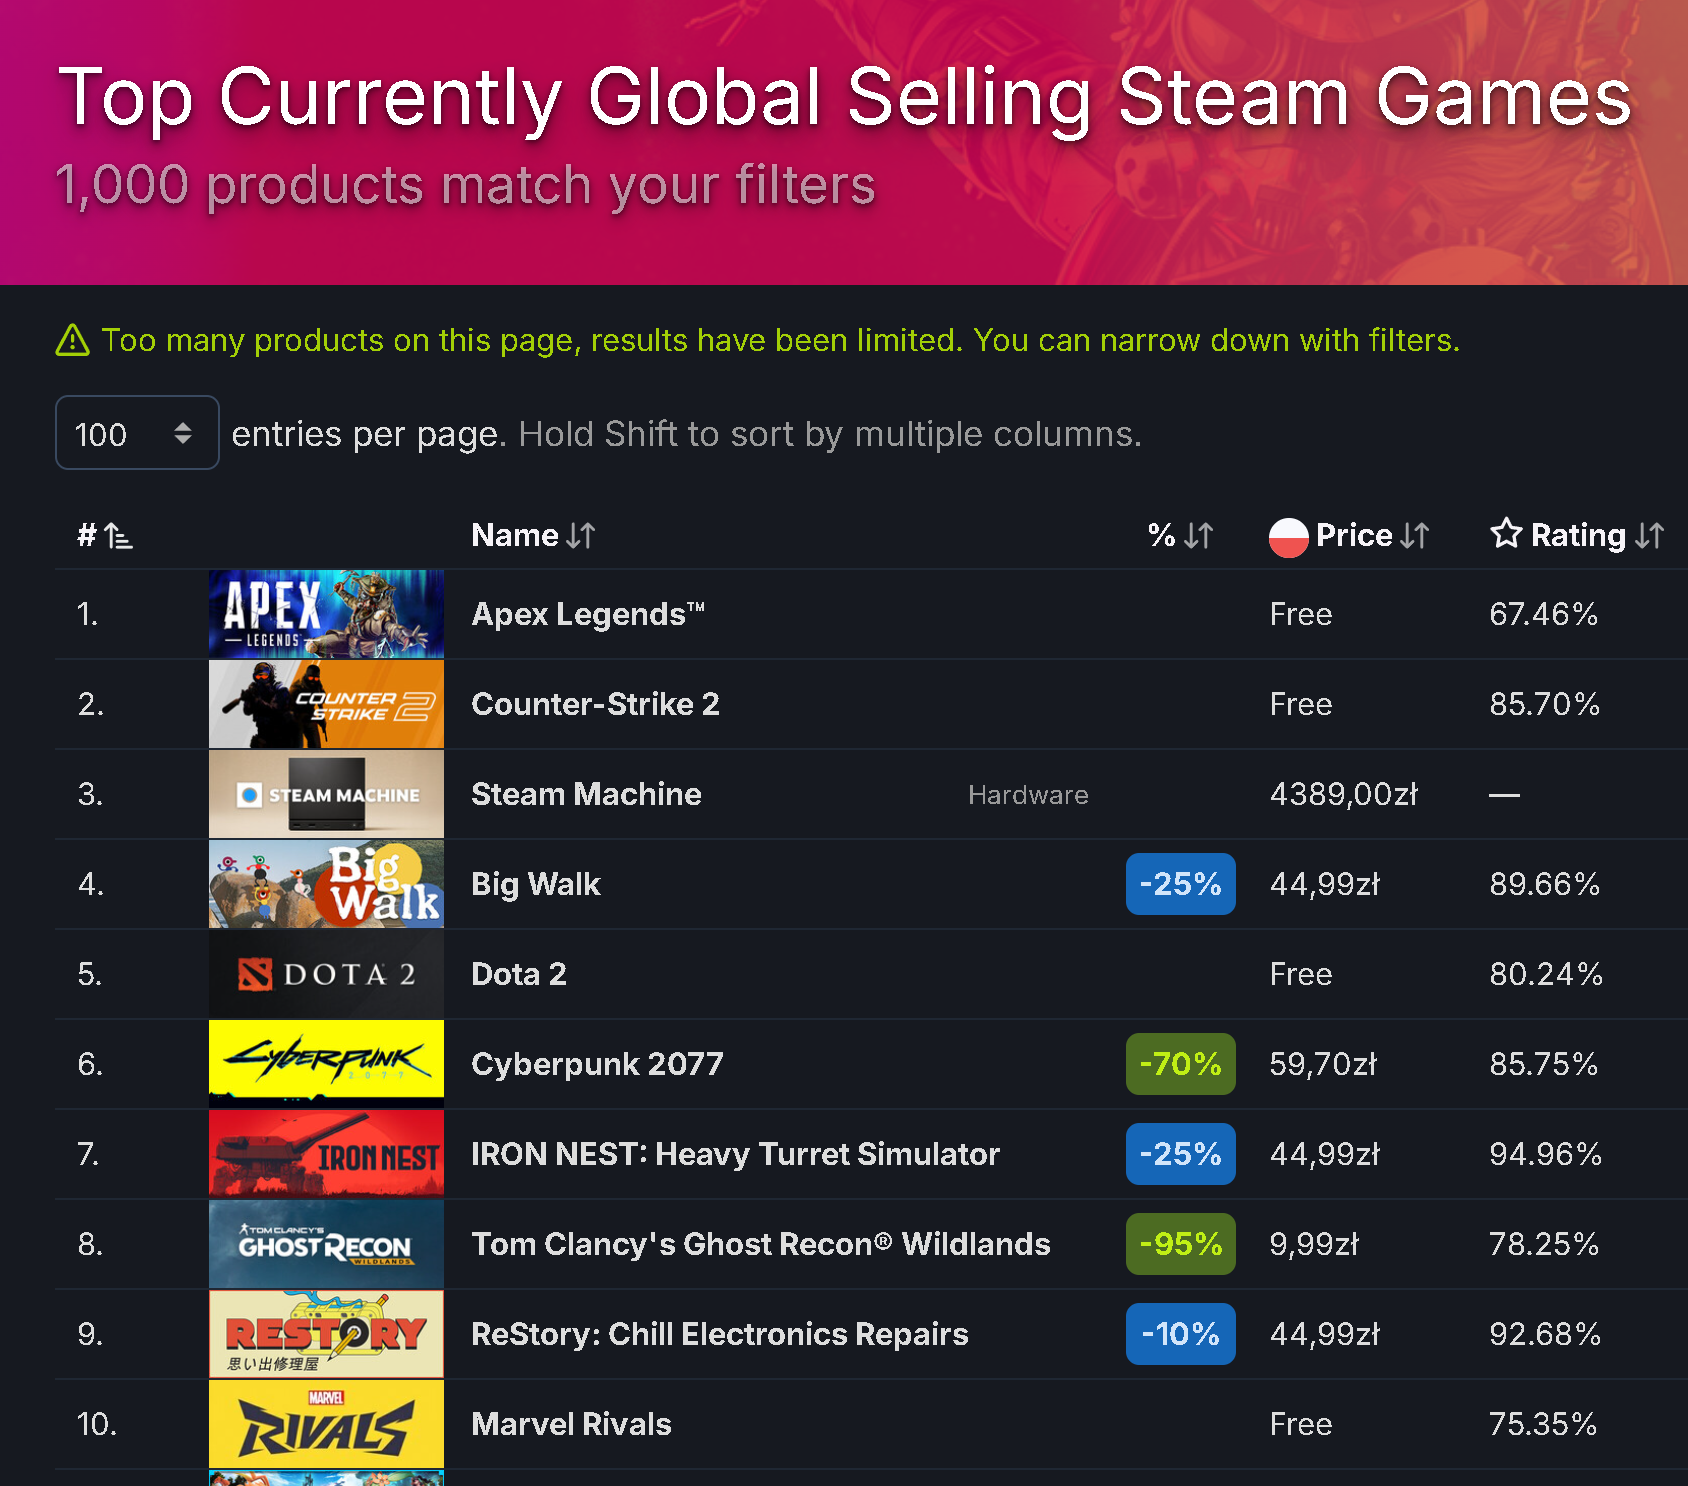Open ReStory: Chill Electronics Repairs link
This screenshot has height=1486, width=1688.
pos(719,1334)
